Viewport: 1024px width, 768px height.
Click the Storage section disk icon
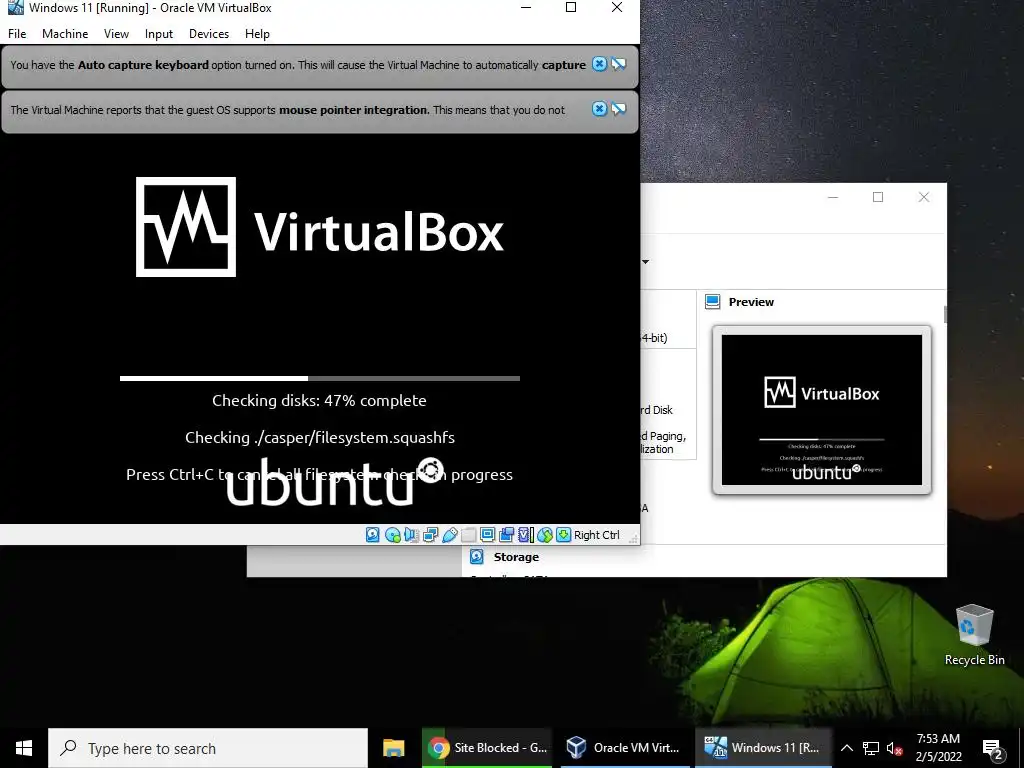click(x=477, y=556)
